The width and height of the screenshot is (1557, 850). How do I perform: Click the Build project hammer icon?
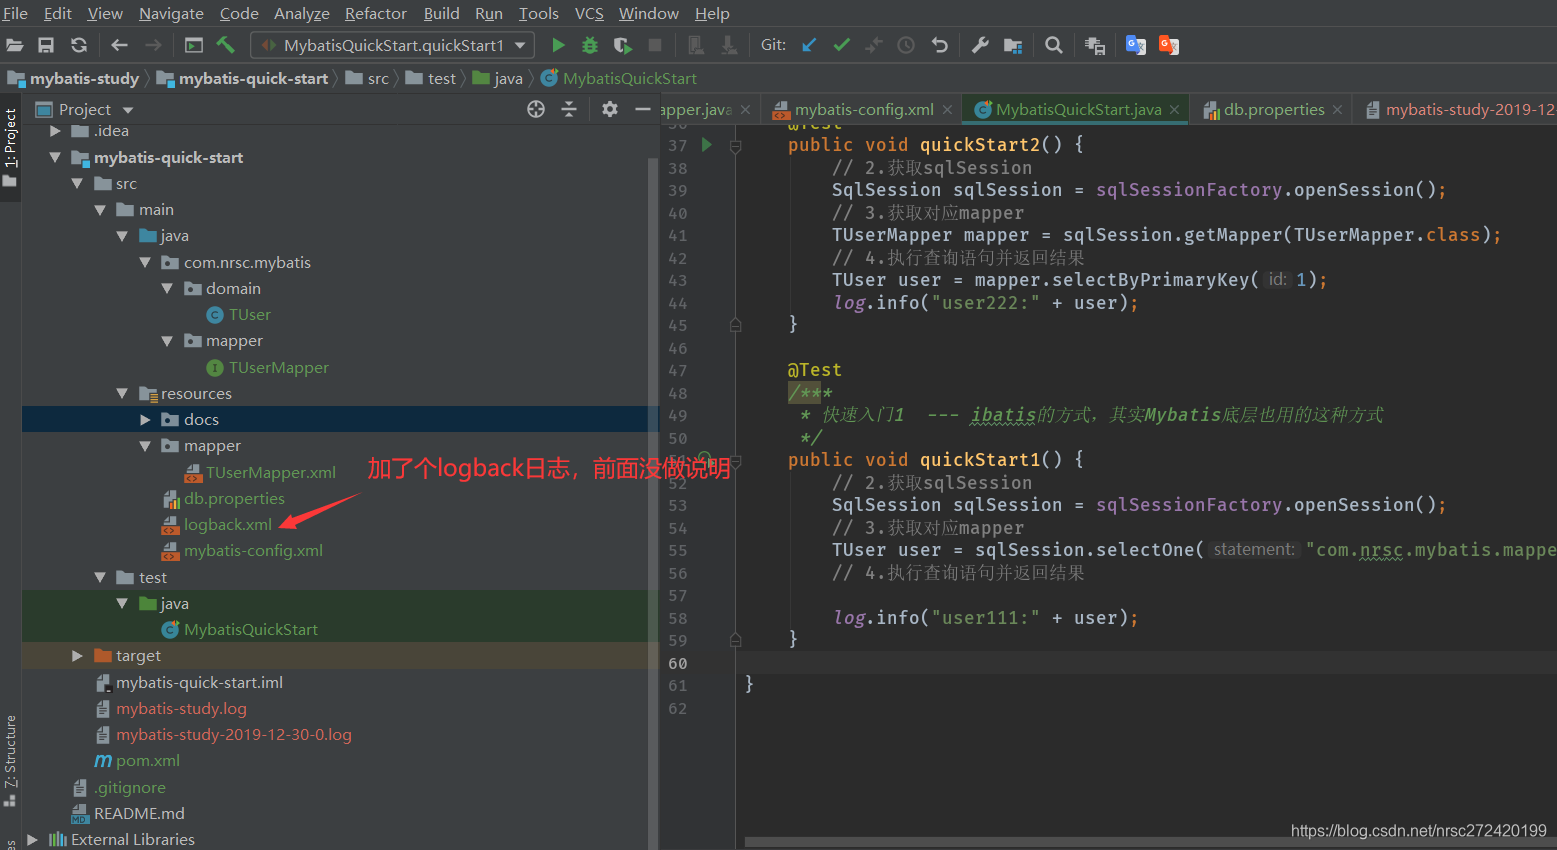(x=226, y=45)
